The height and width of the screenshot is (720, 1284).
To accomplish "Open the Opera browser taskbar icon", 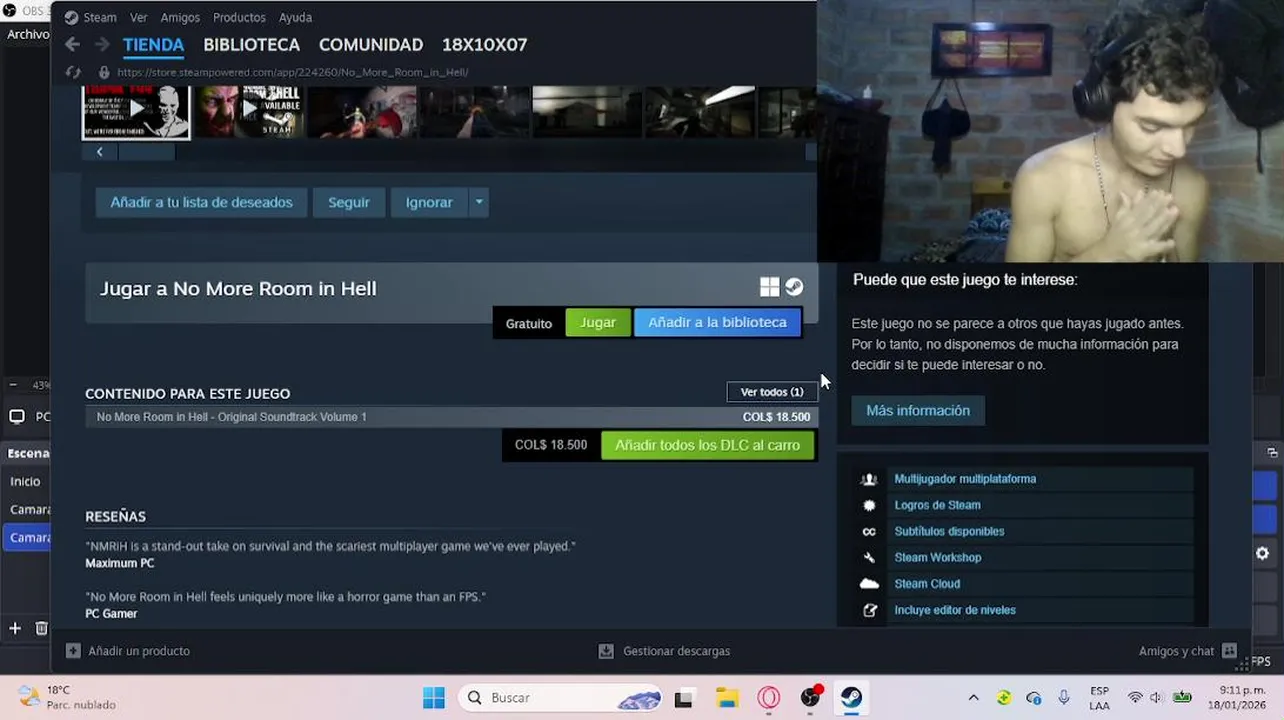I will coord(769,698).
